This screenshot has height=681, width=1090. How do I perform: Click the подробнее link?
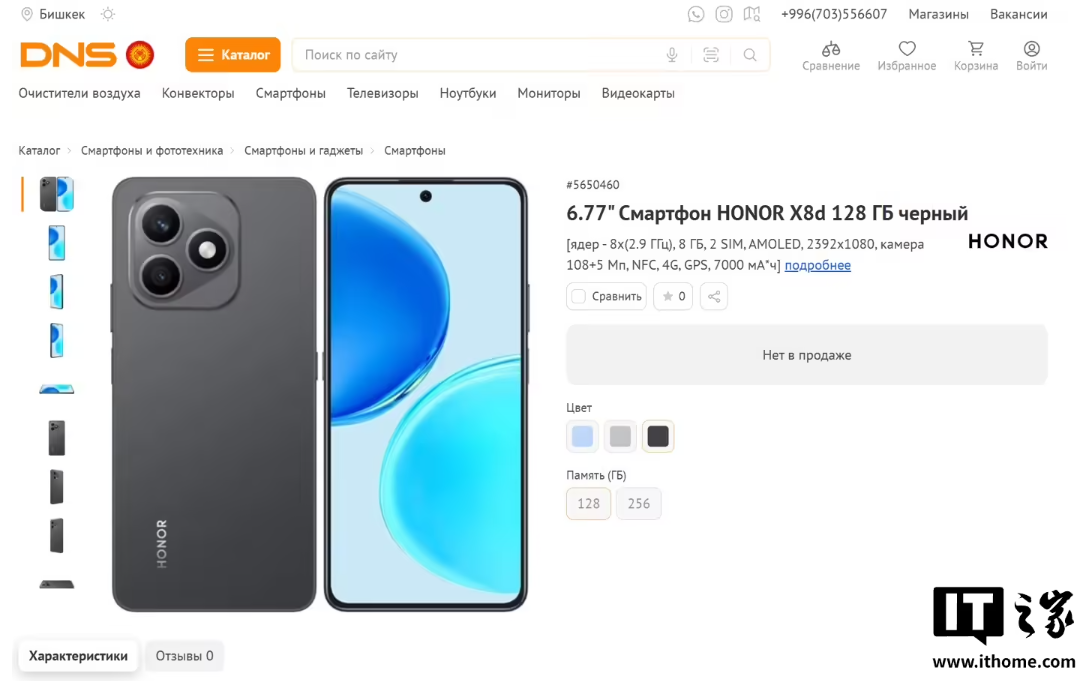click(818, 265)
